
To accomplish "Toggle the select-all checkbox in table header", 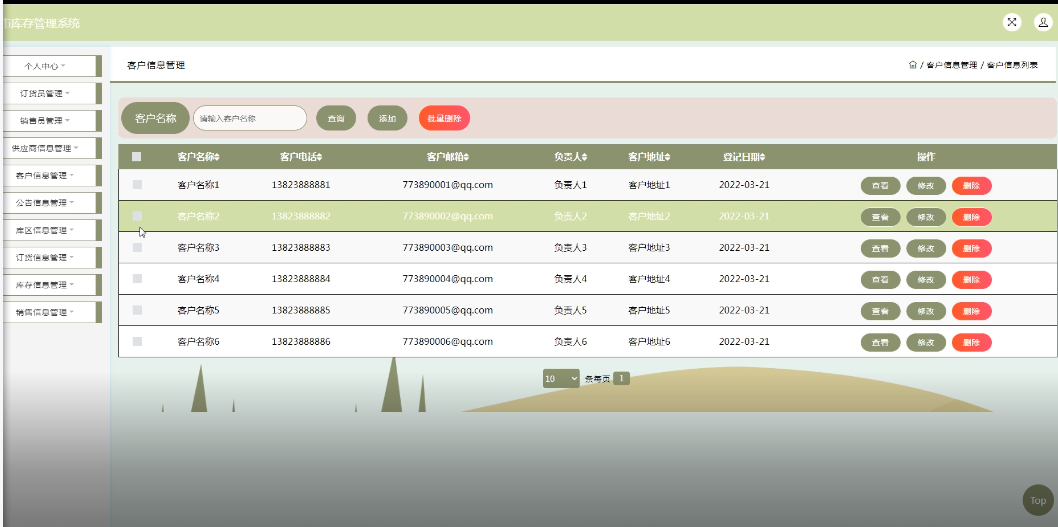I will (x=137, y=156).
